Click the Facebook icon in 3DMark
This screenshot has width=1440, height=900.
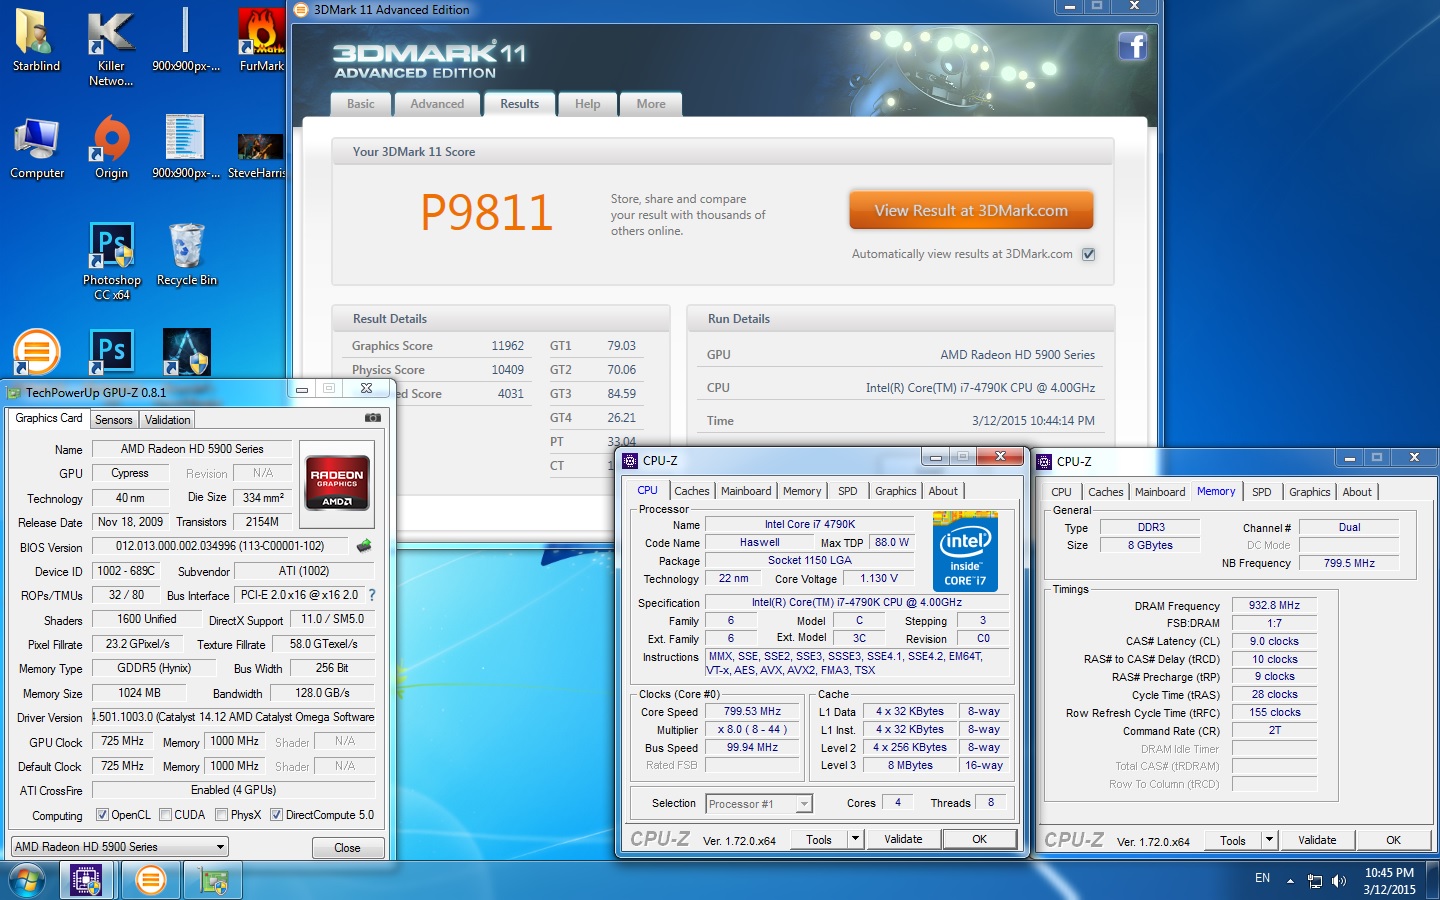[1132, 46]
